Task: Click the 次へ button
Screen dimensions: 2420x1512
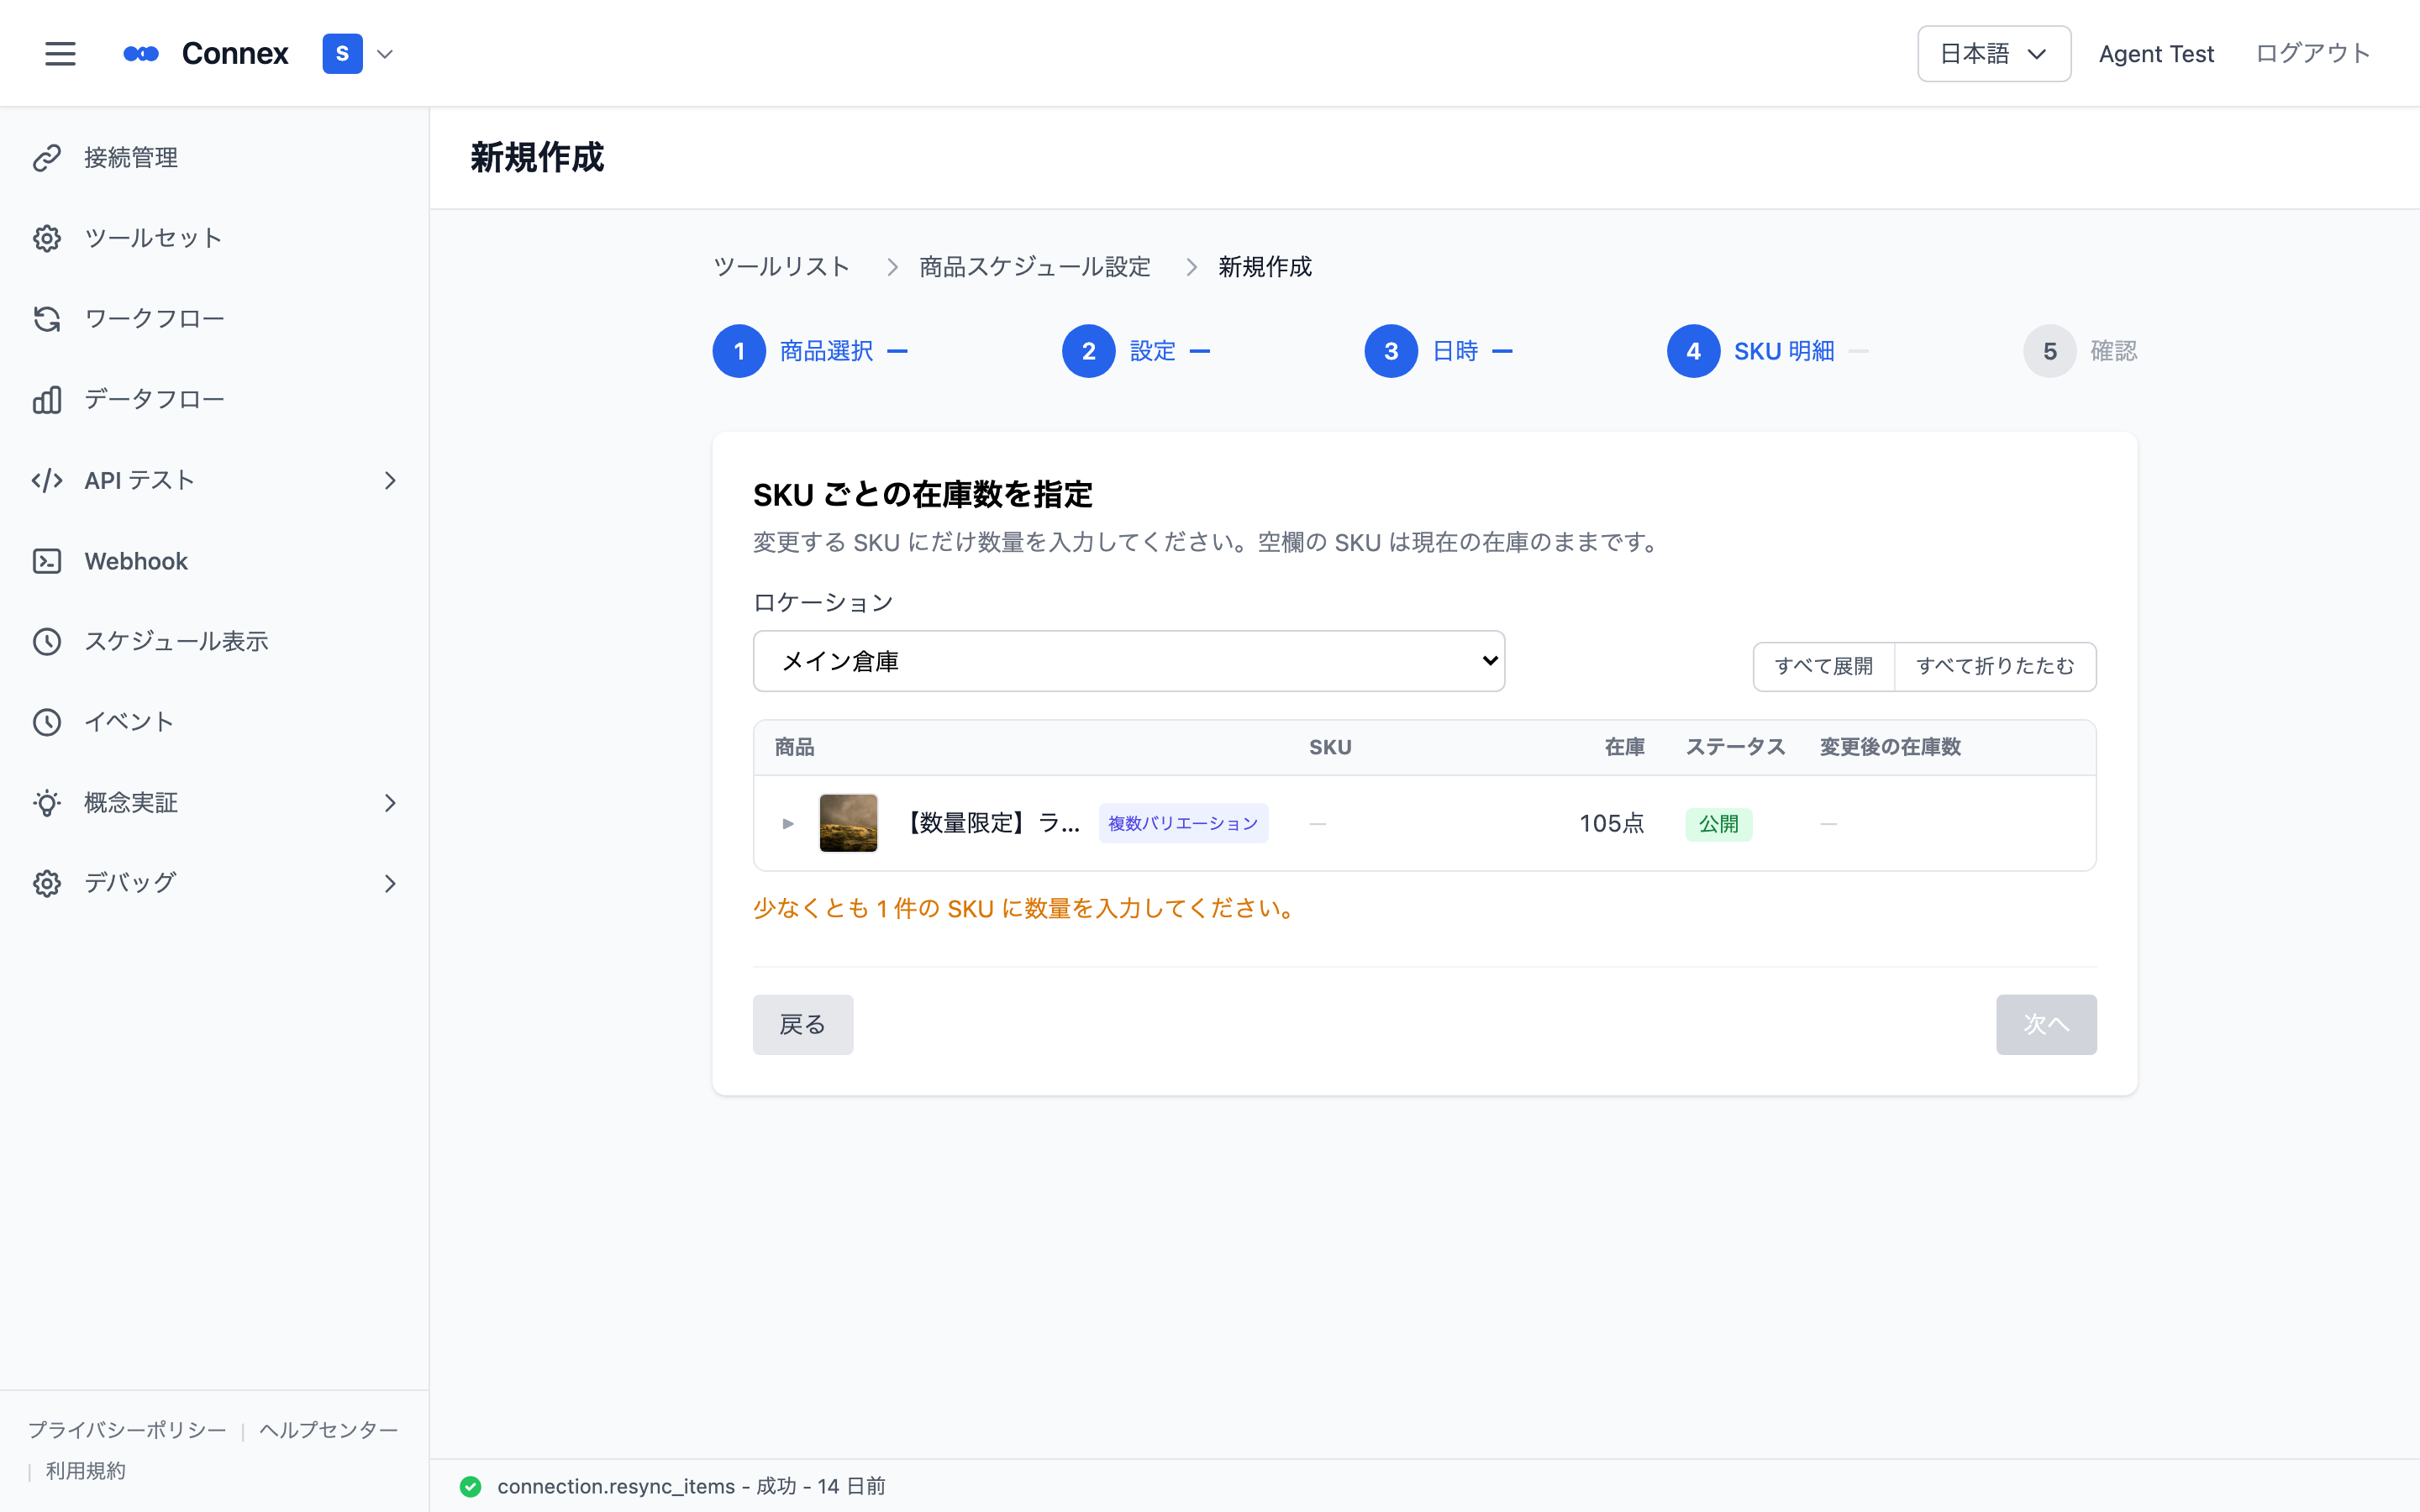Action: [x=2046, y=1024]
